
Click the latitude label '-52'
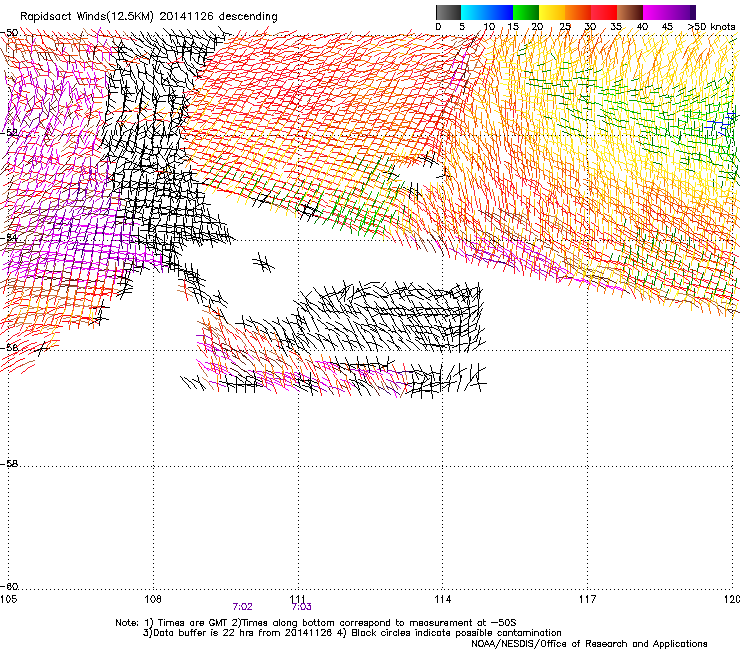9,133
